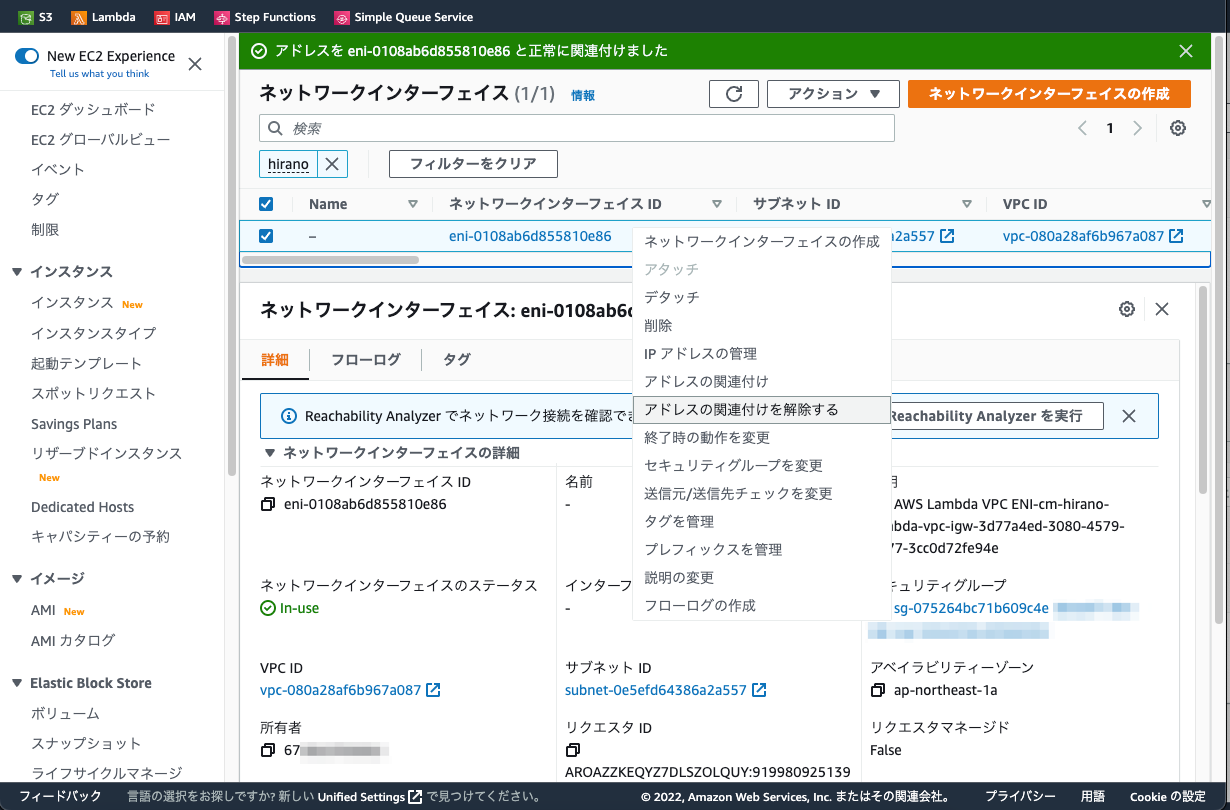This screenshot has width=1230, height=810.
Task: Uncheck the select-all checkbox in table header
Action: click(x=265, y=203)
